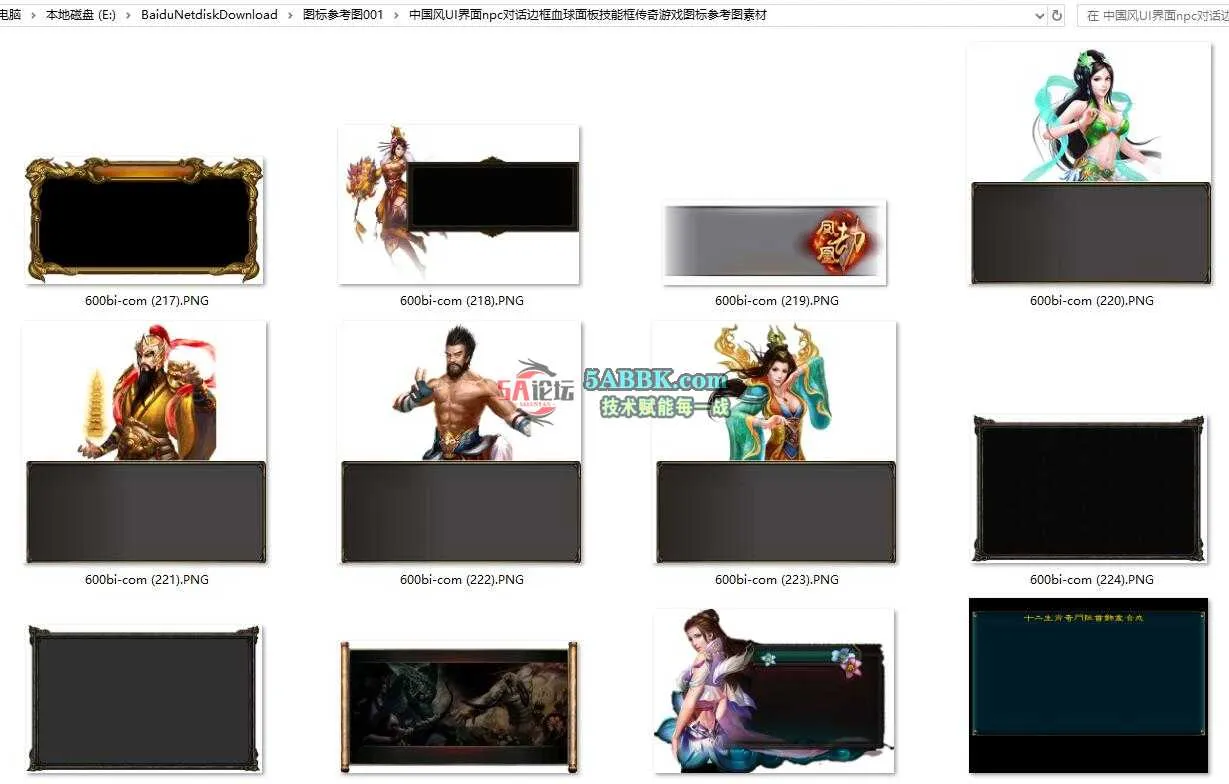This screenshot has width=1229, height=784.
Task: Expand chevron after 本地磁盘 (E:) breadcrumb
Action: (129, 15)
